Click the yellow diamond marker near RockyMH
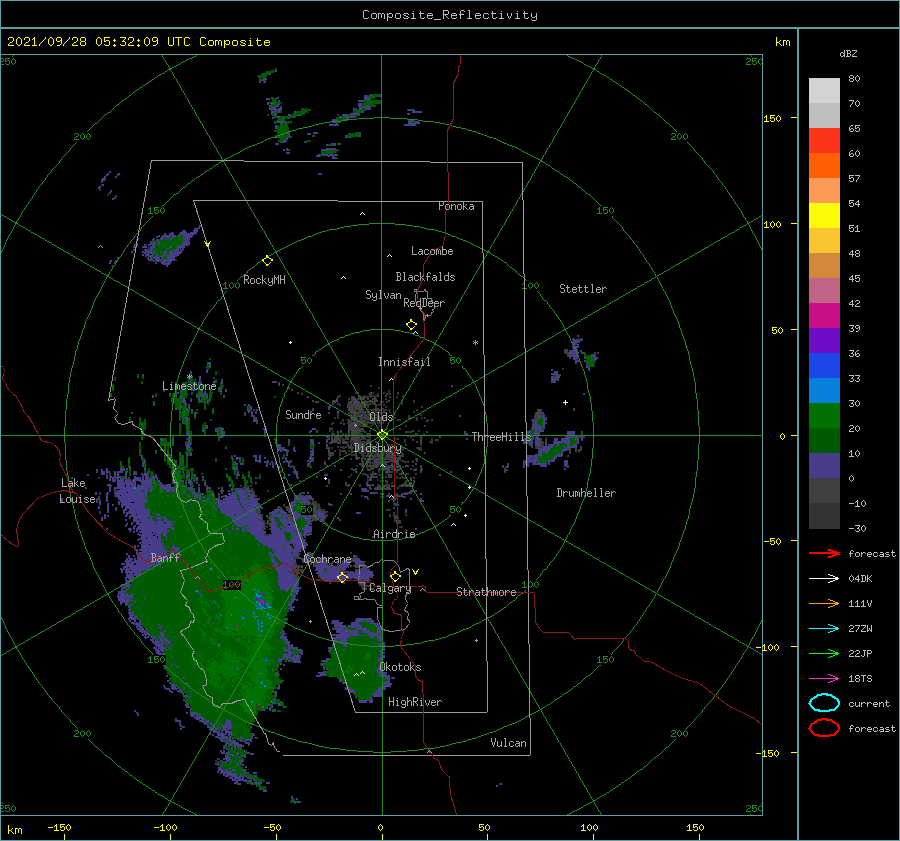The height and width of the screenshot is (841, 900). [x=267, y=261]
